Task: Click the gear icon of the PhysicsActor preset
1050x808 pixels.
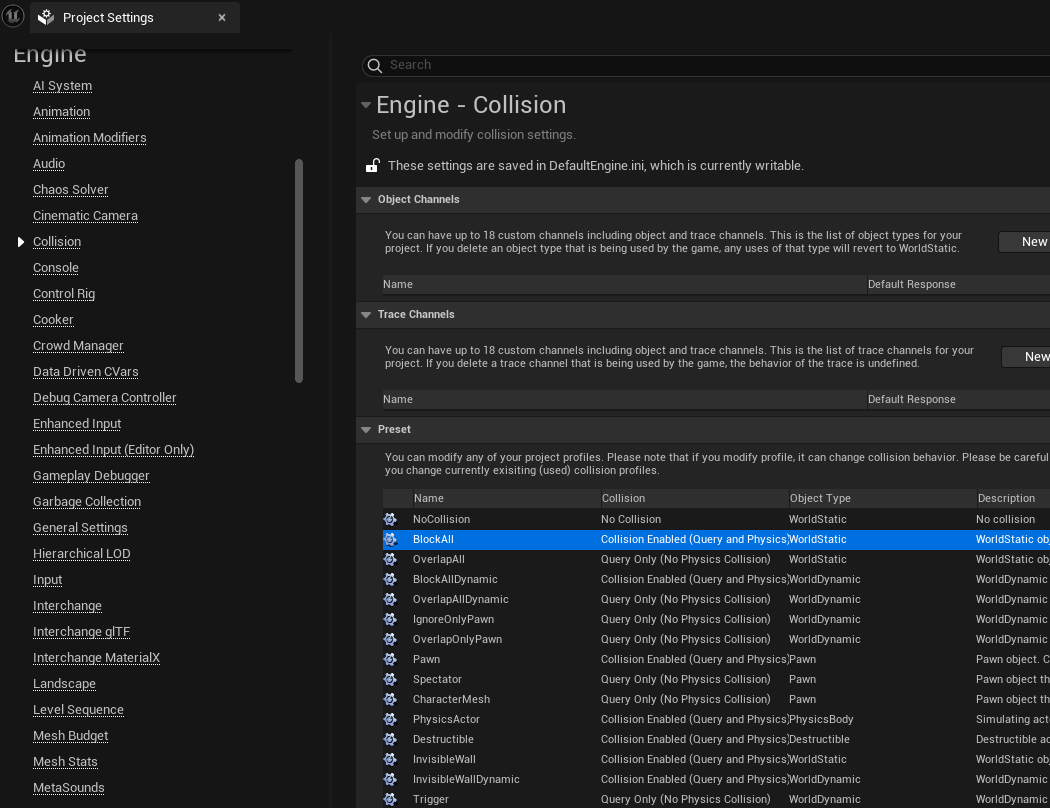Action: (390, 720)
